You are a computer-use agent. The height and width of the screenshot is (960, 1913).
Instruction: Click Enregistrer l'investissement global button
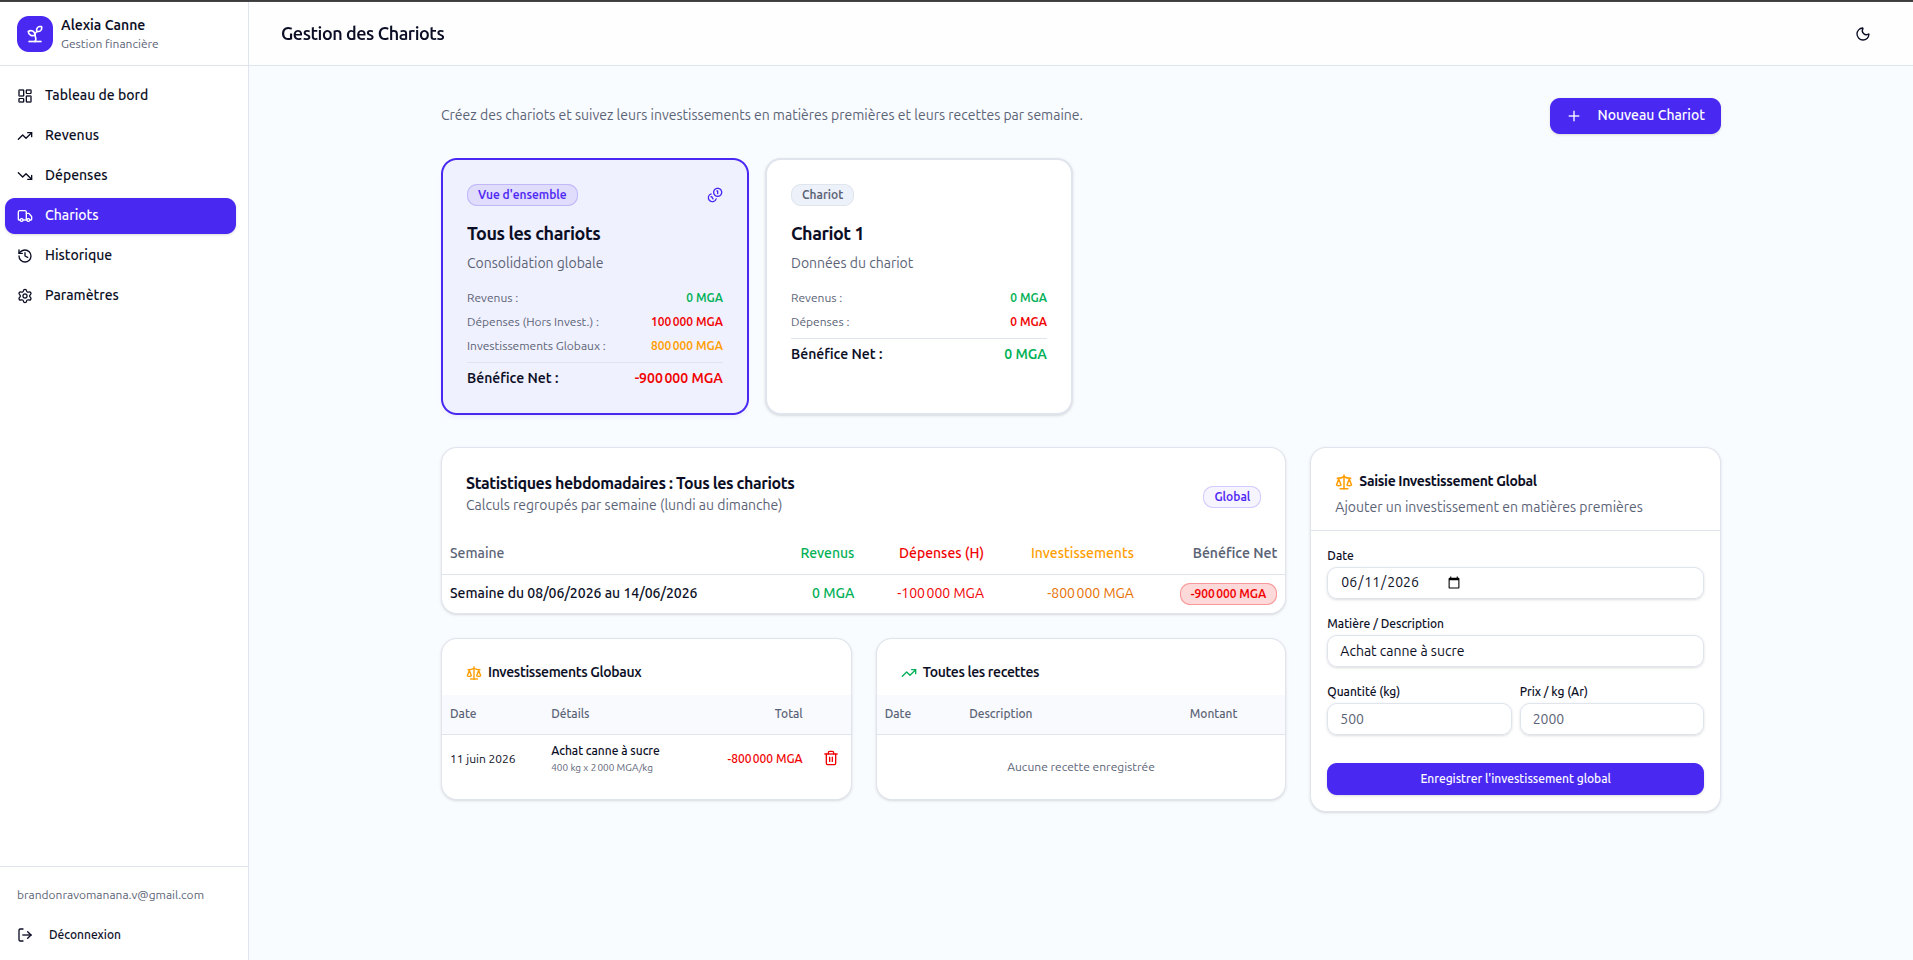tap(1515, 779)
